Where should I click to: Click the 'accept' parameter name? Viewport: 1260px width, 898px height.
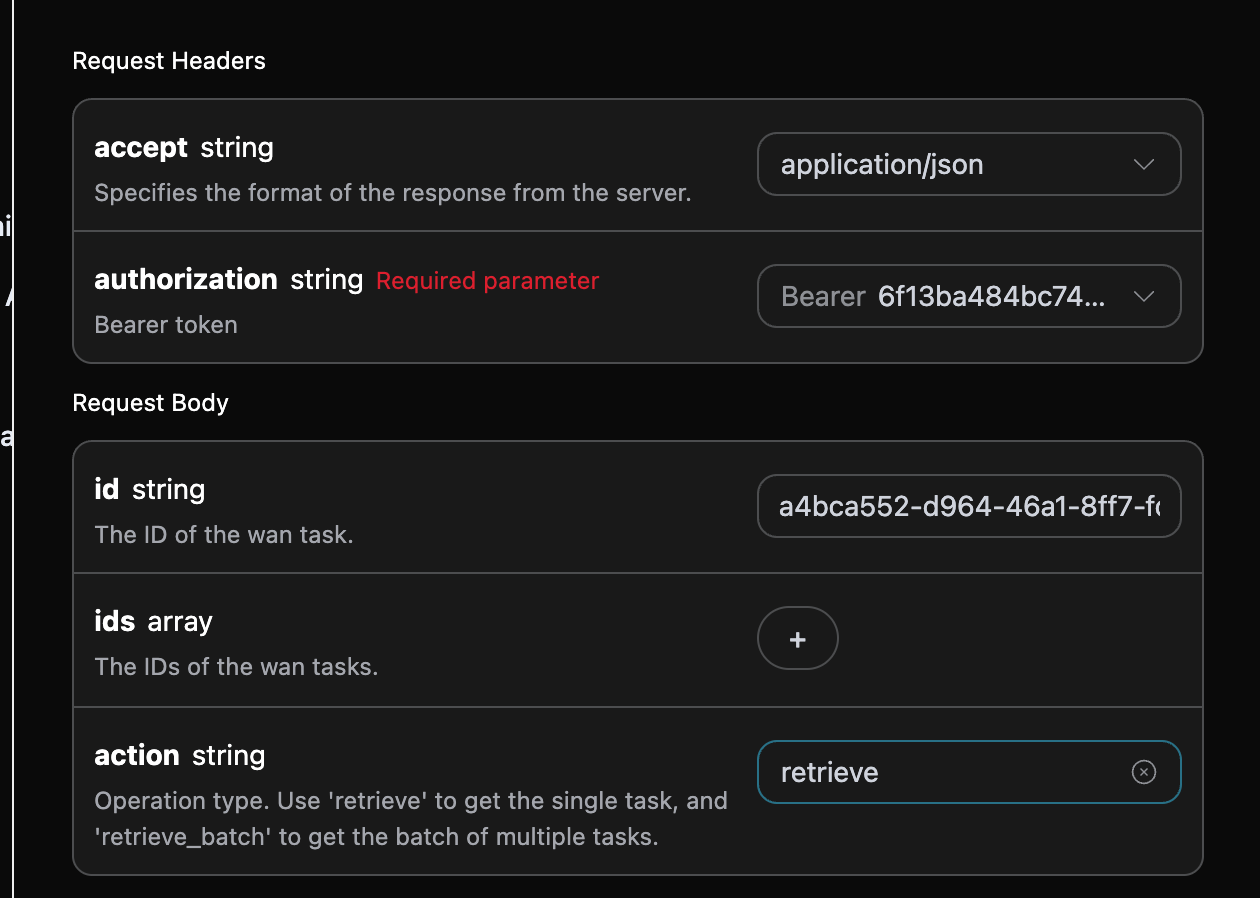tap(140, 148)
